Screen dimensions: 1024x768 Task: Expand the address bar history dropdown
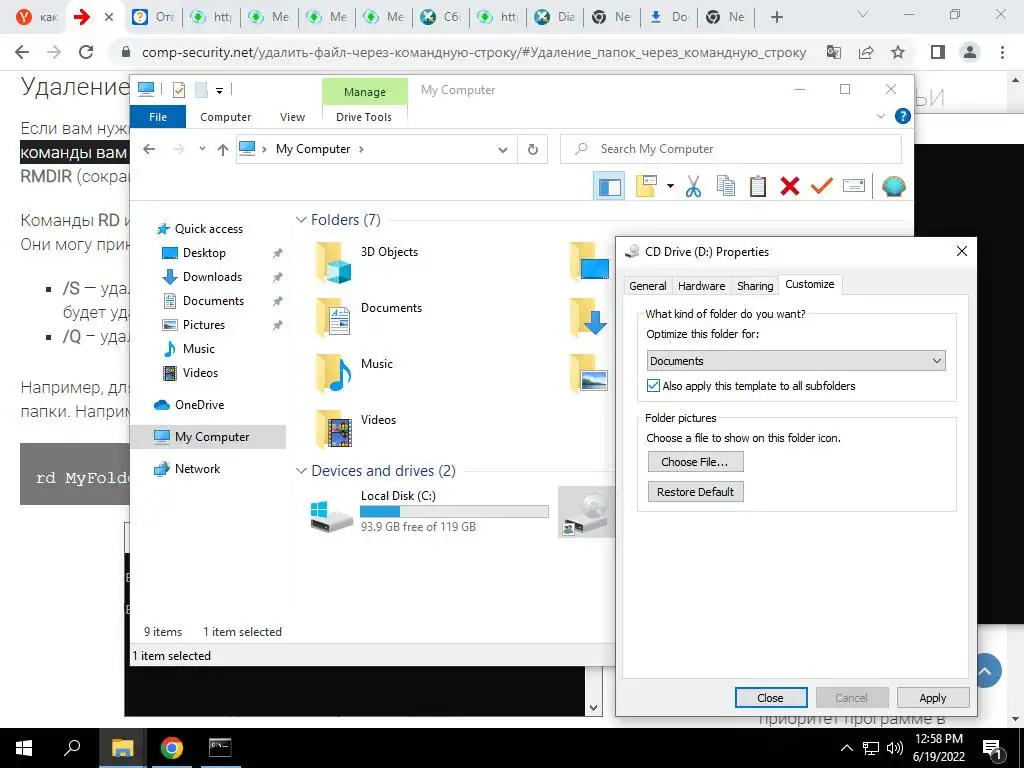503,150
